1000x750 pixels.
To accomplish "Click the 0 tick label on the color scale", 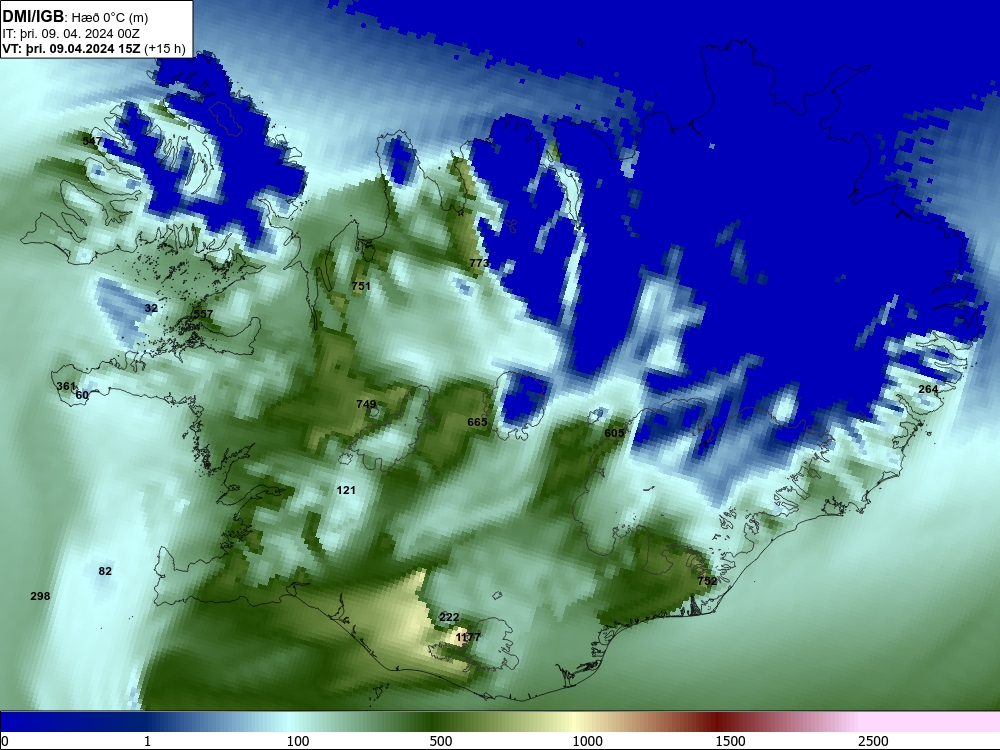I will point(5,741).
